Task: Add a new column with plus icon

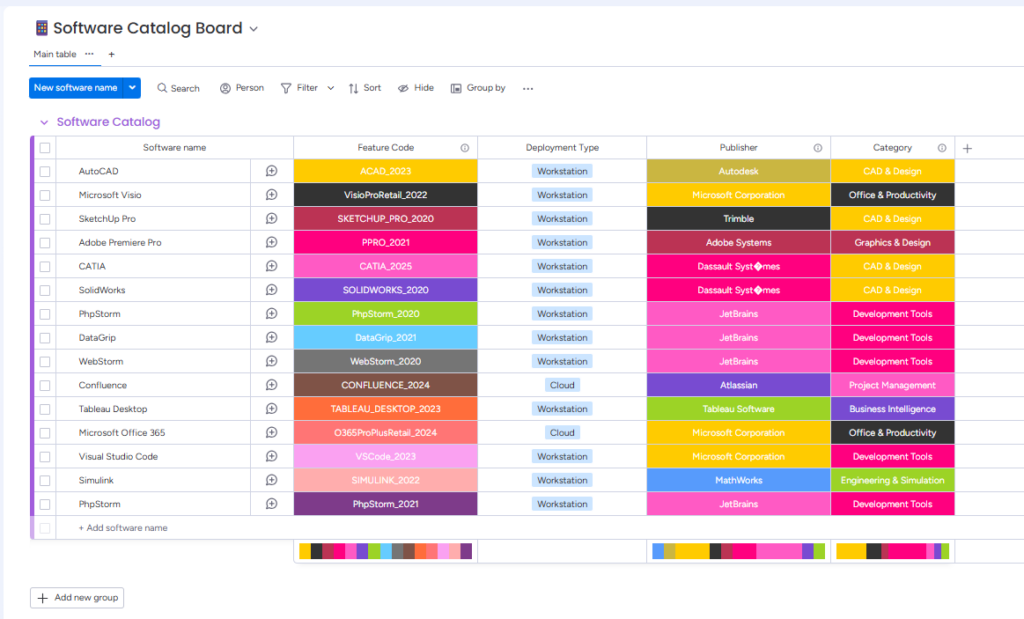Action: coord(967,148)
